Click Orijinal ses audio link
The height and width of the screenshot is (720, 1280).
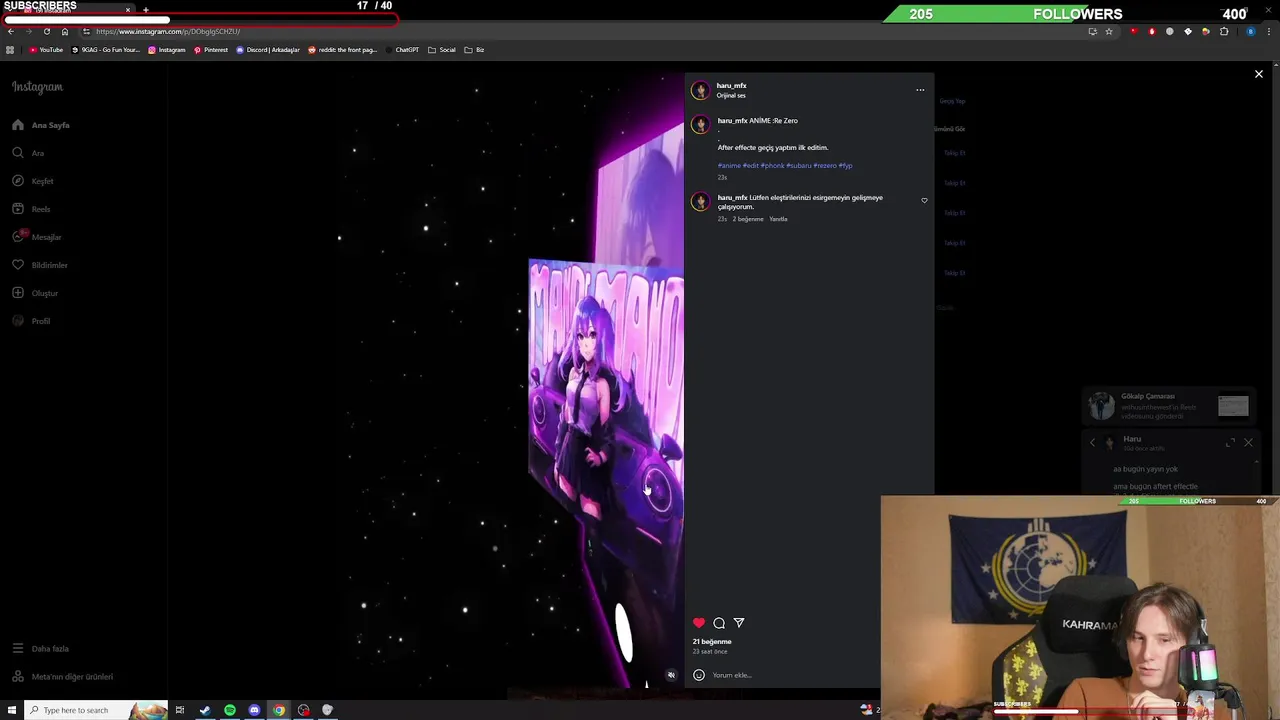[731, 96]
